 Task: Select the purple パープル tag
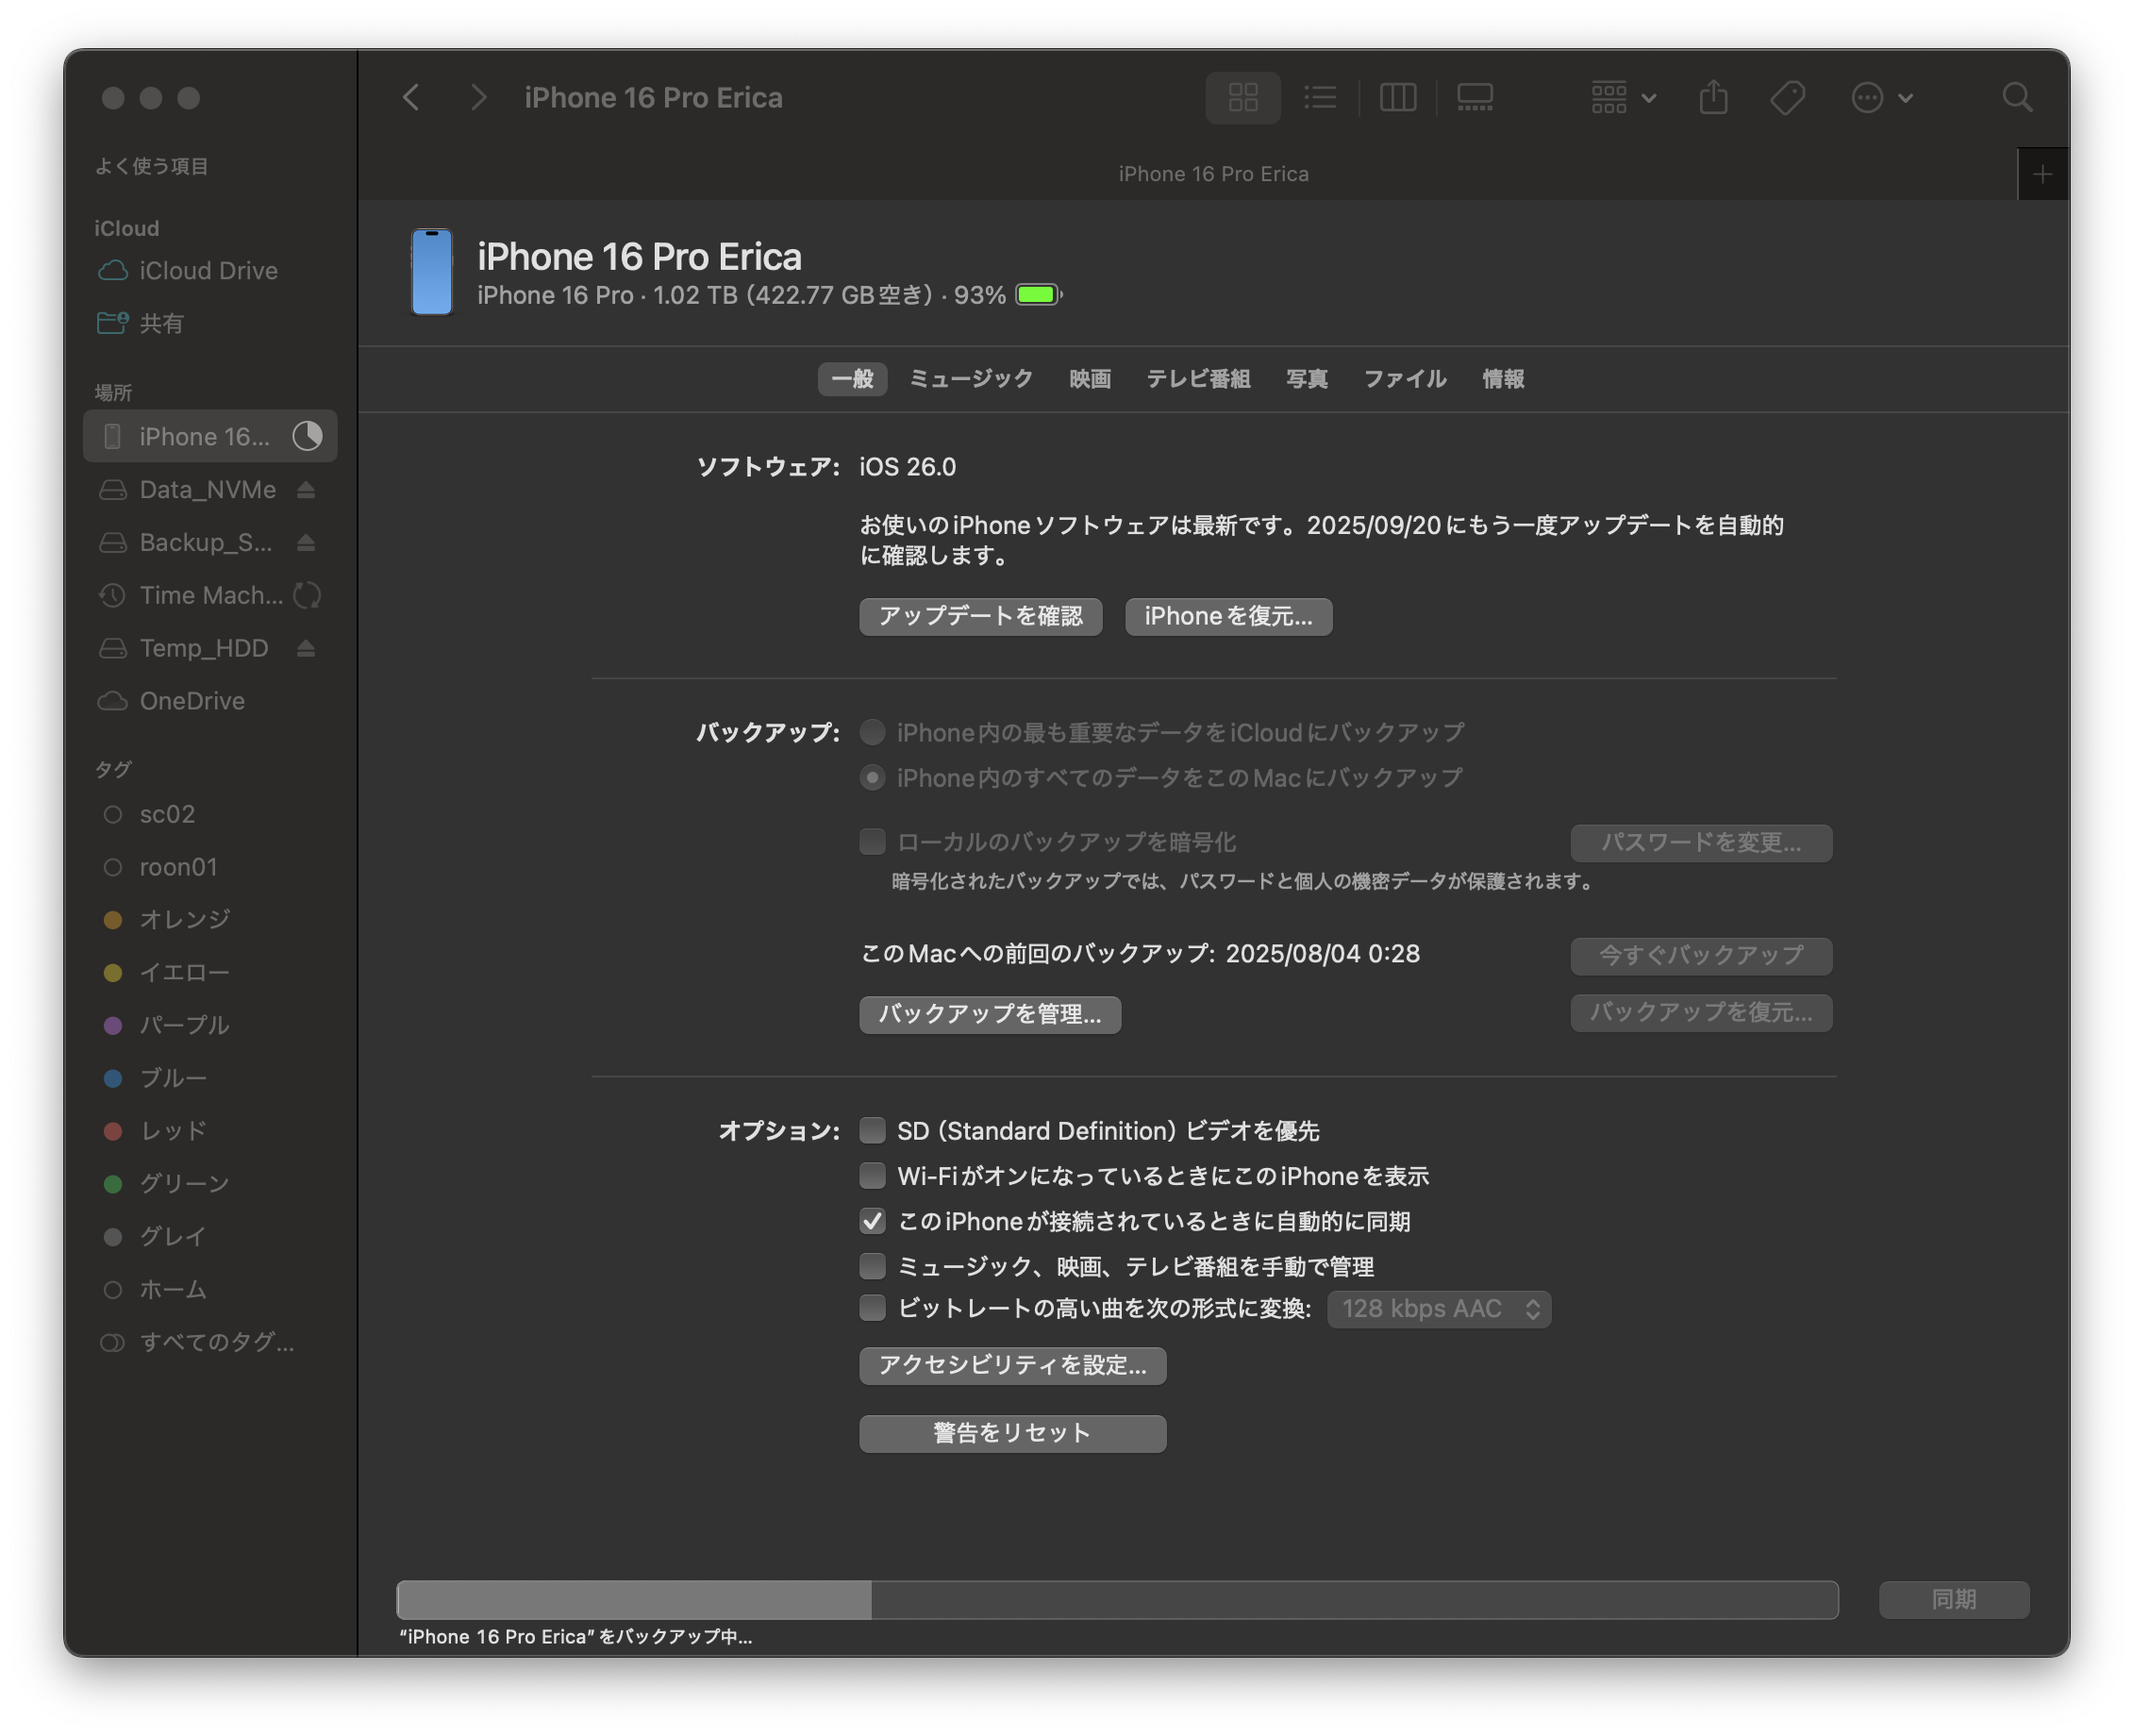(x=184, y=1025)
